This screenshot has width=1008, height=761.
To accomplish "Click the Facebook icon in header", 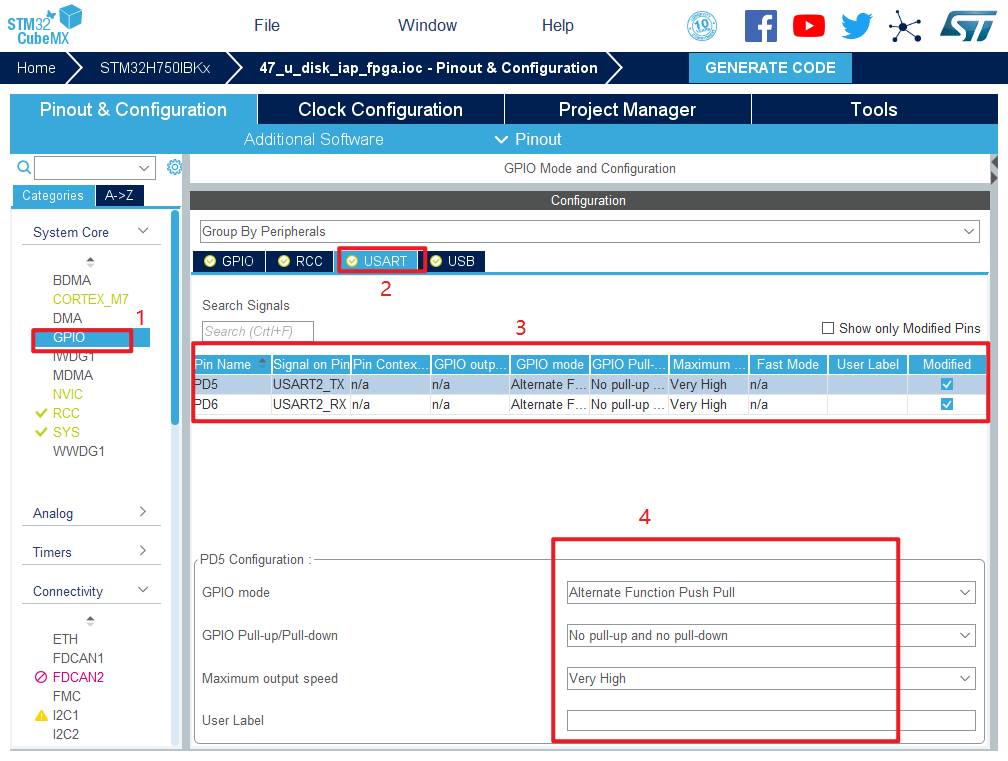I will tap(760, 26).
